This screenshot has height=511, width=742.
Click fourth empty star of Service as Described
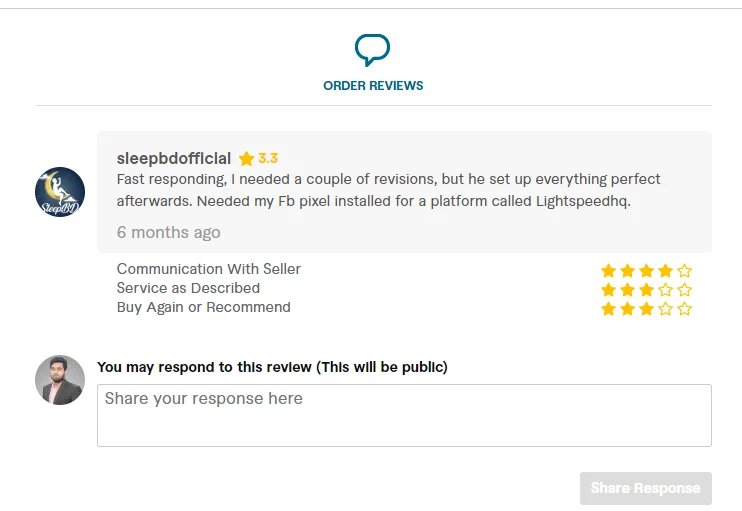pyautogui.click(x=665, y=290)
